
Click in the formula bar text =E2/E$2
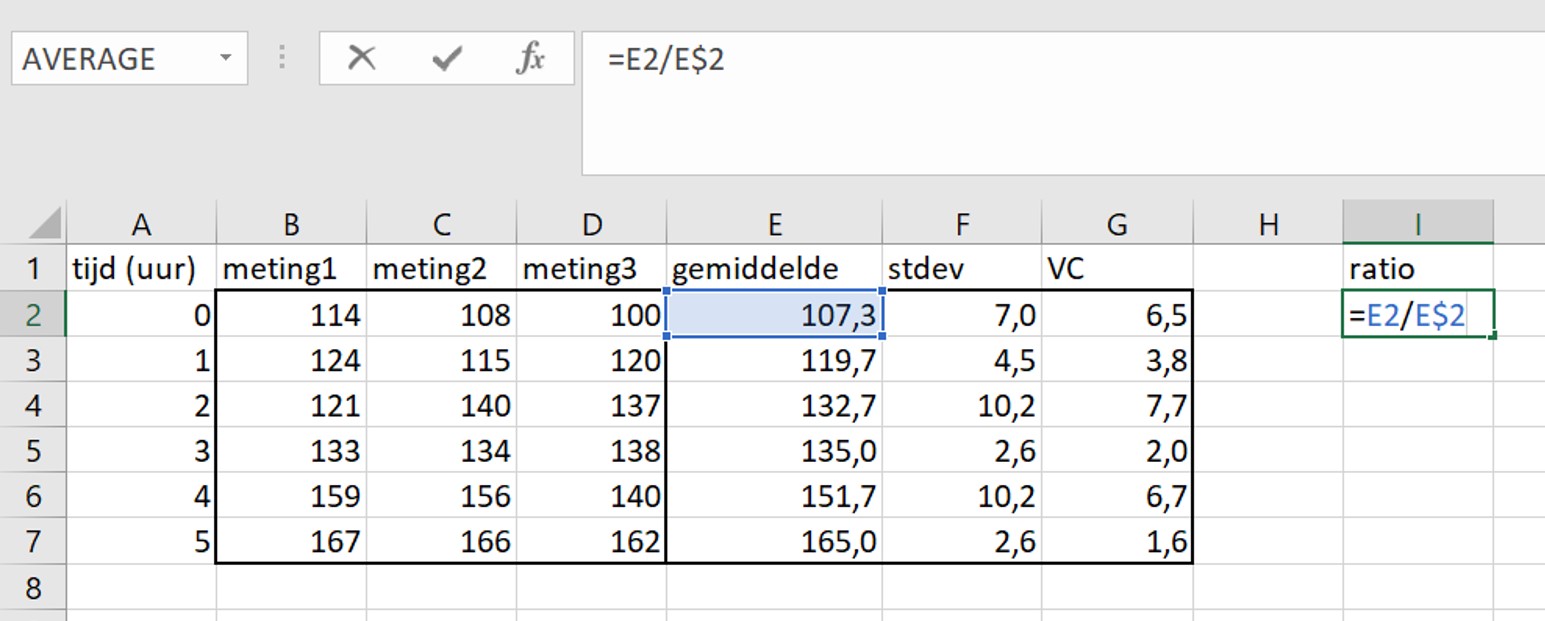coord(666,60)
